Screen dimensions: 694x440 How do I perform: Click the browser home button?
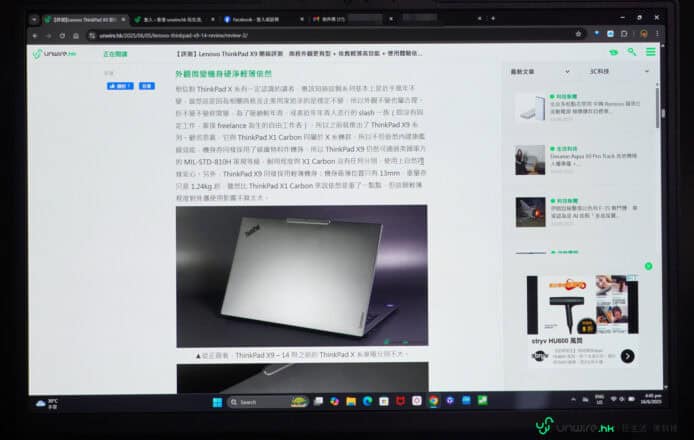click(76, 35)
